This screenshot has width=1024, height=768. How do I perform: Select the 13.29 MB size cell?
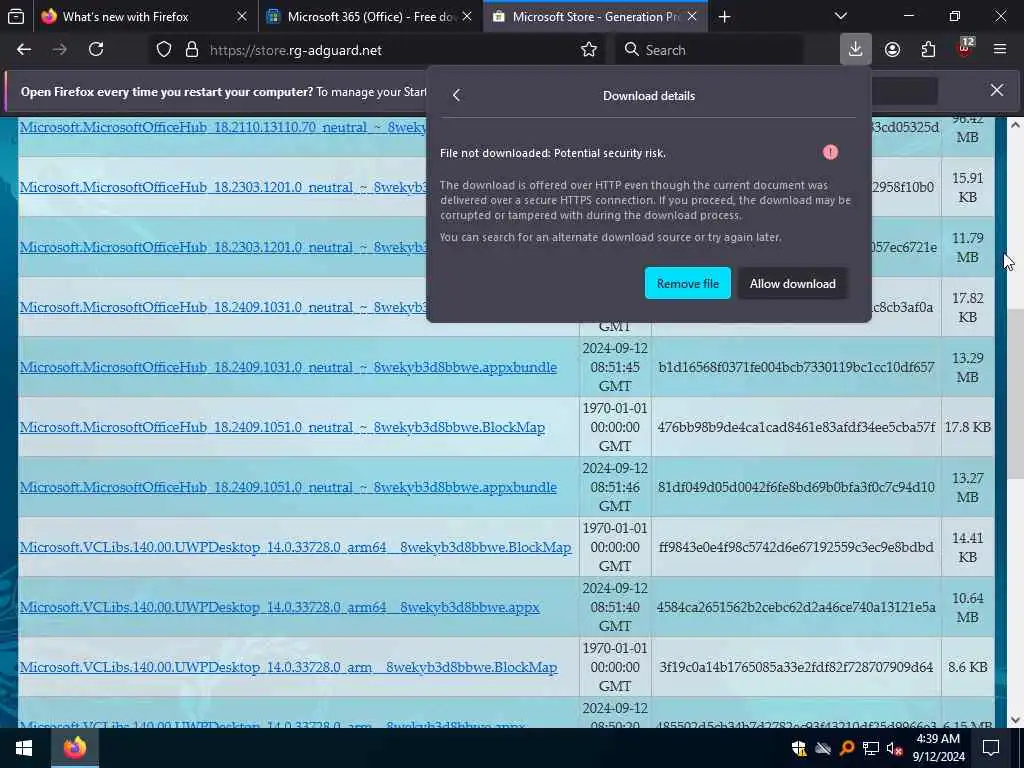coord(967,367)
